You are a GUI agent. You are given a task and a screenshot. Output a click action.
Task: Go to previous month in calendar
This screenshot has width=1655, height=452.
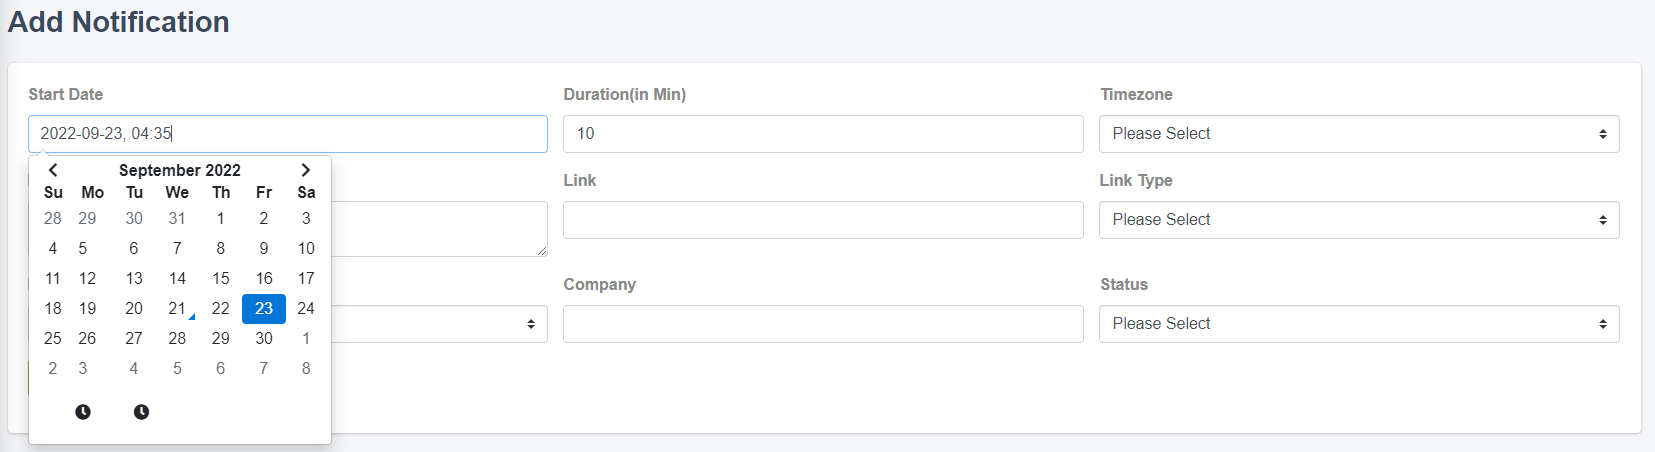coord(53,170)
